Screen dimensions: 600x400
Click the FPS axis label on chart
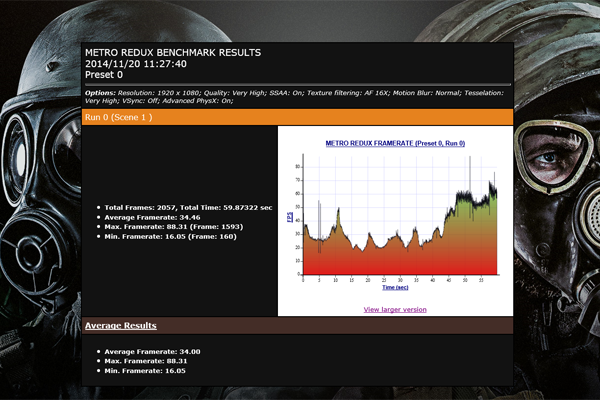290,215
